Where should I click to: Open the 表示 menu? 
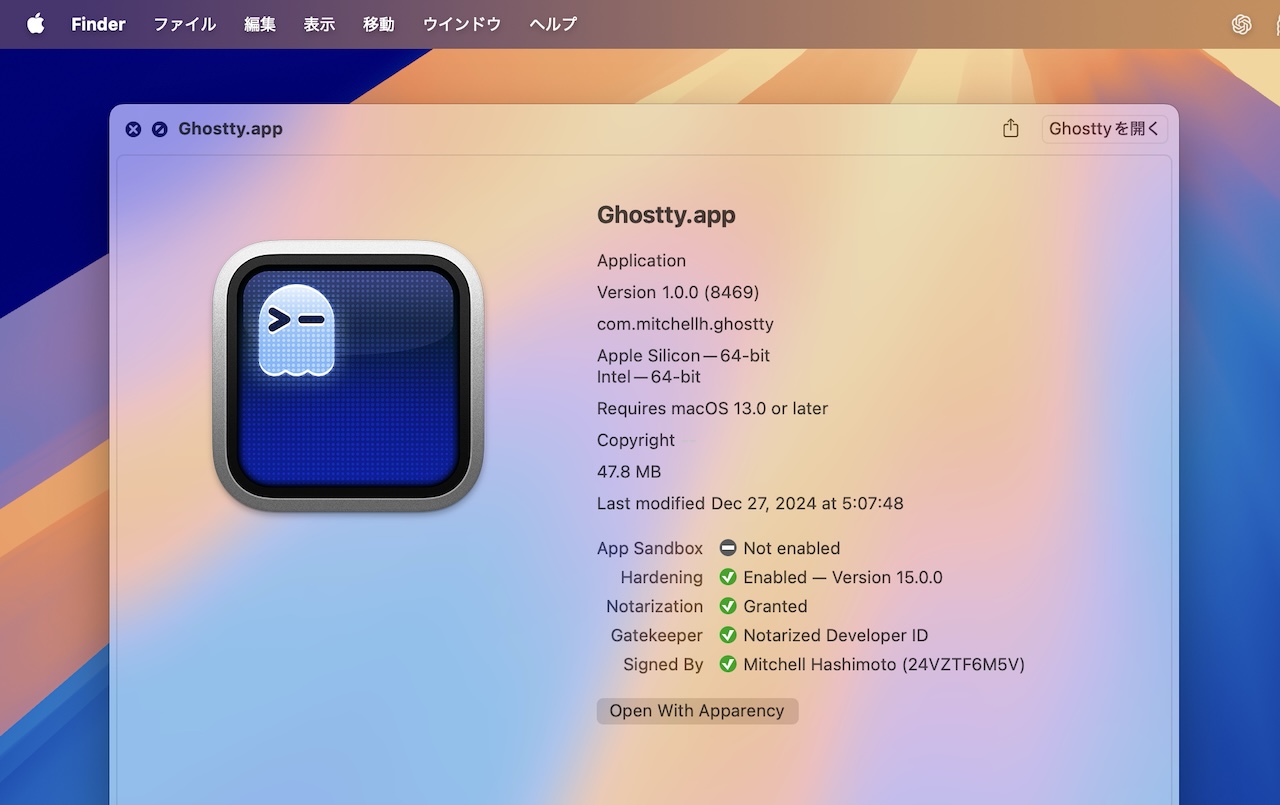[x=319, y=24]
